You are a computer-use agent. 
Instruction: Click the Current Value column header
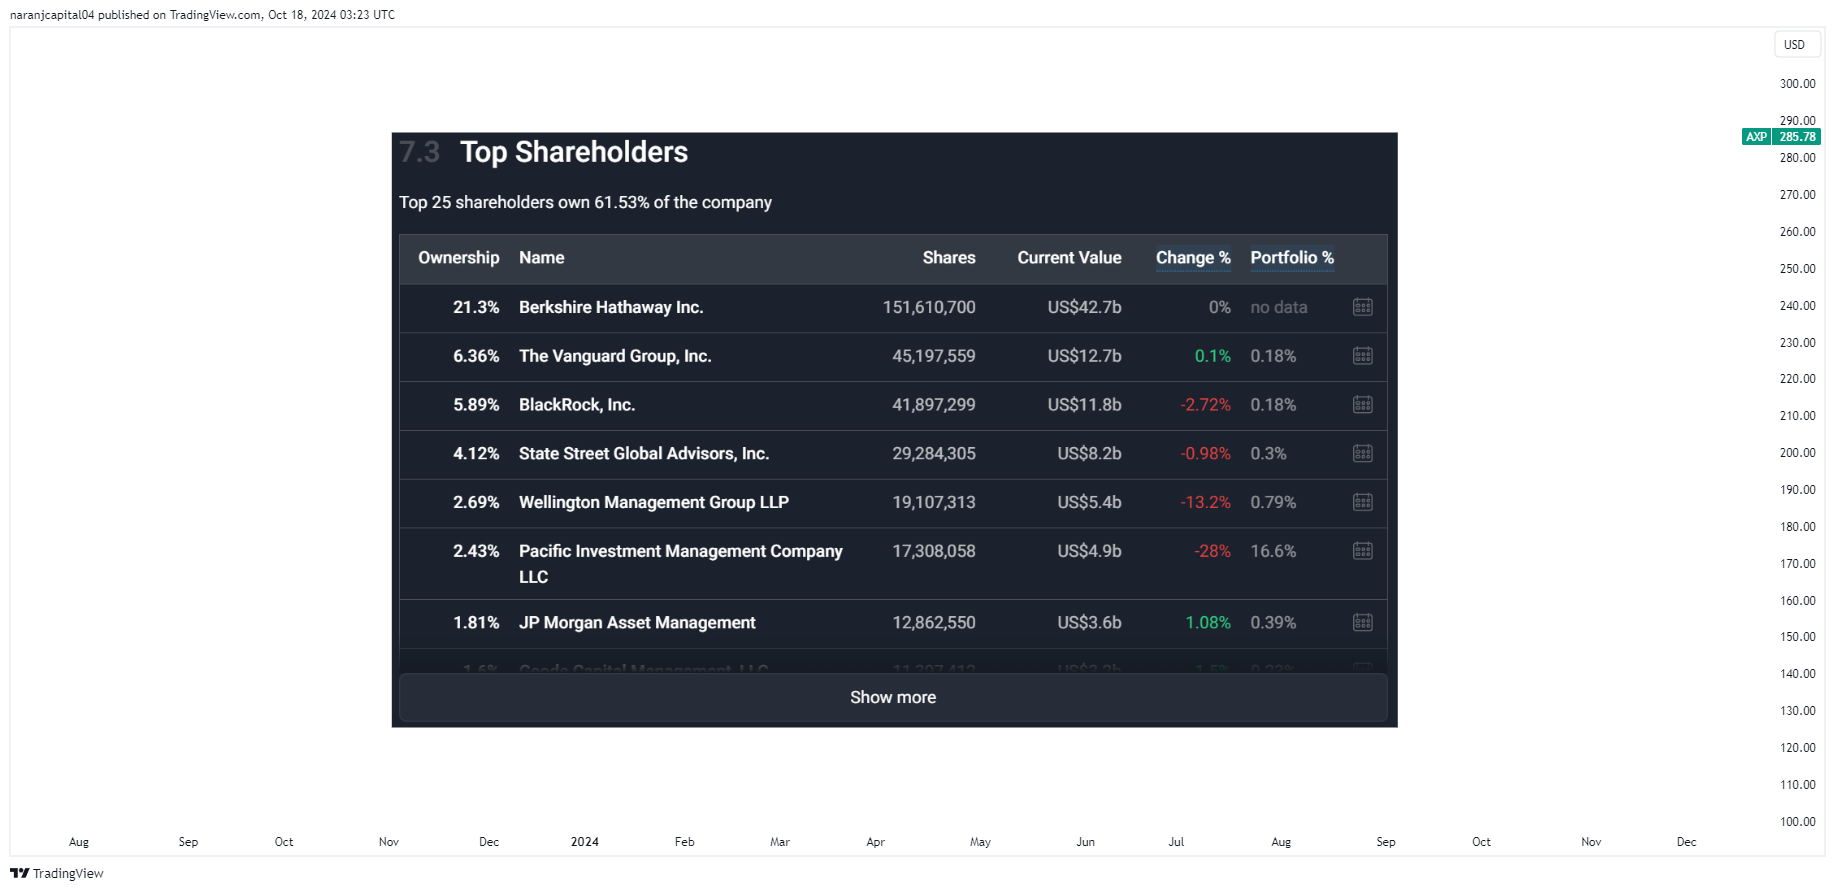1069,258
